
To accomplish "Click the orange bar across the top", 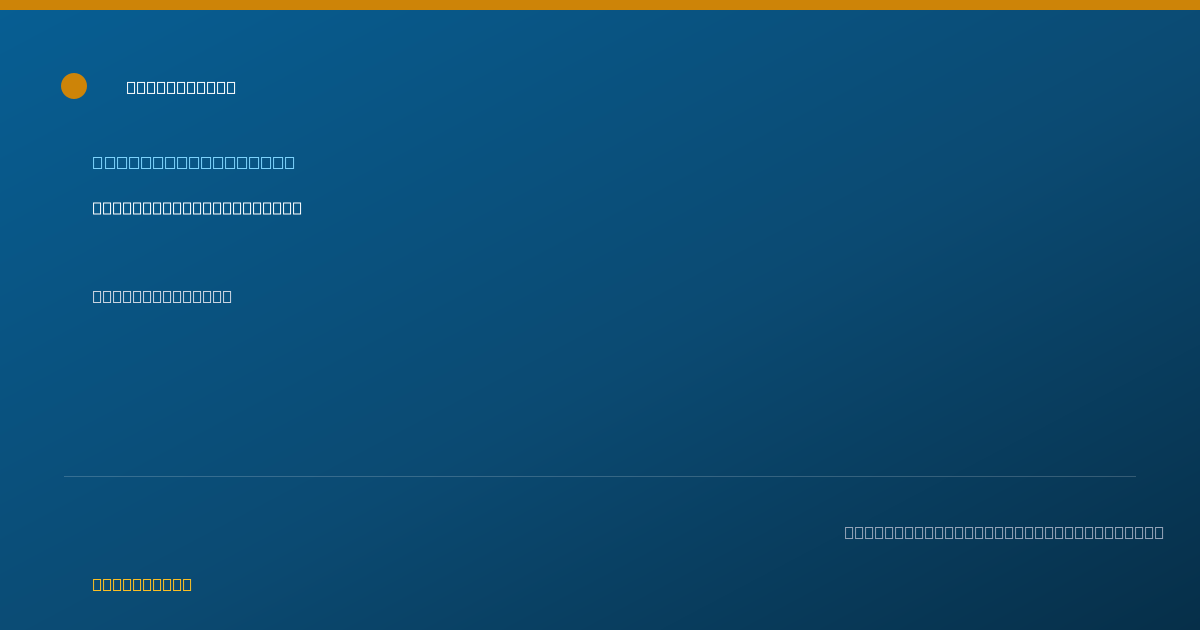I will coord(600,5).
